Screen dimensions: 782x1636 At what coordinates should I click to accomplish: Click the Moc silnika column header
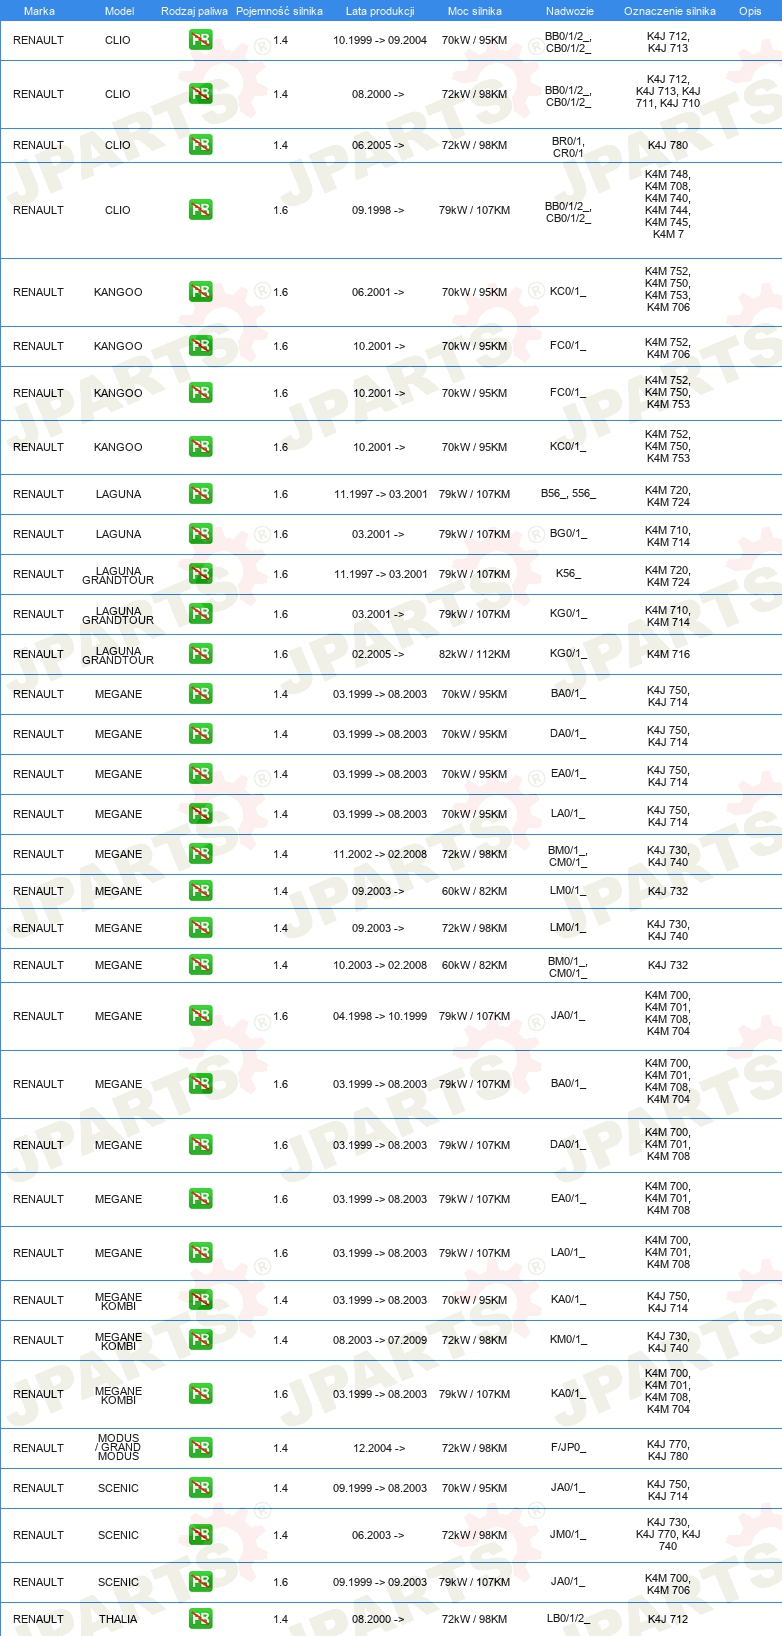475,11
